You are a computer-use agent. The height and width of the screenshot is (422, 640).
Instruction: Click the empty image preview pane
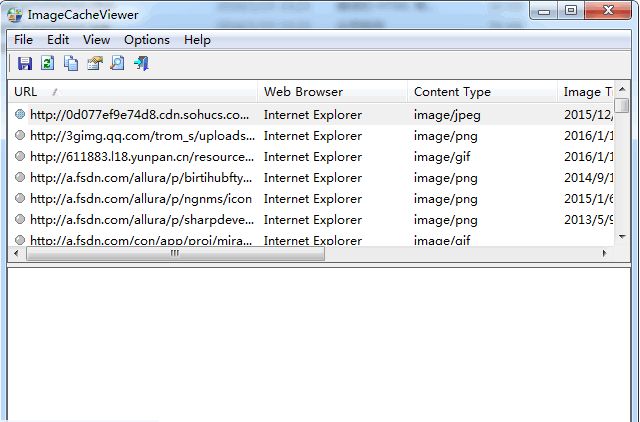pyautogui.click(x=319, y=345)
